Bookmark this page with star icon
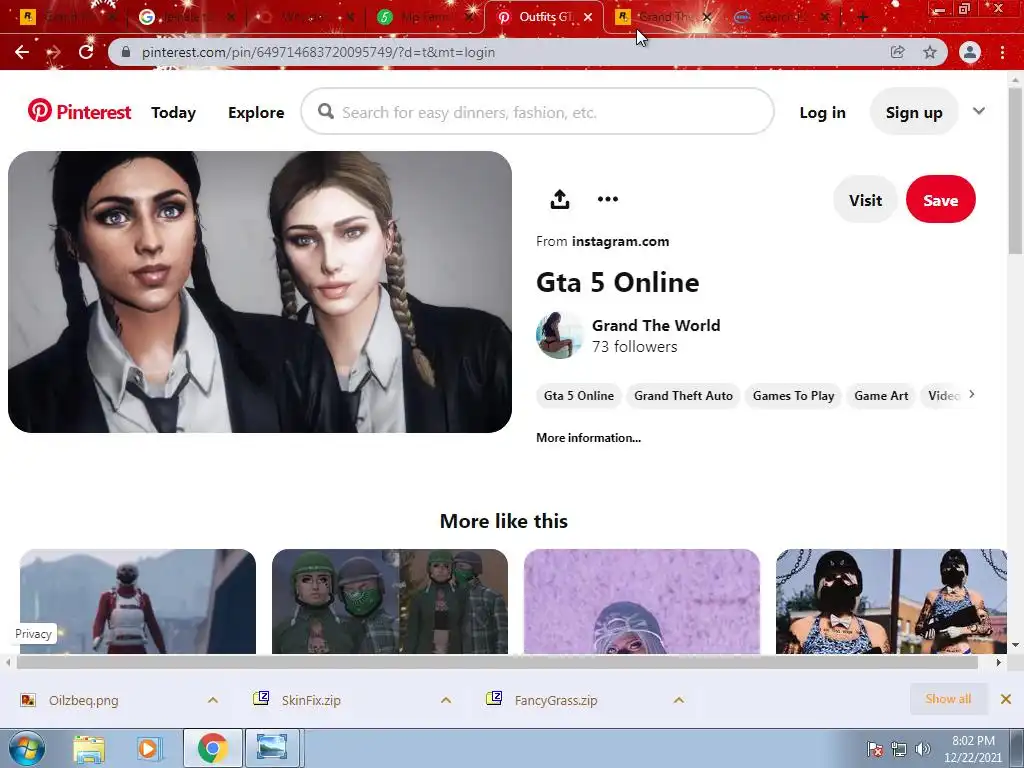This screenshot has width=1024, height=768. 930,52
